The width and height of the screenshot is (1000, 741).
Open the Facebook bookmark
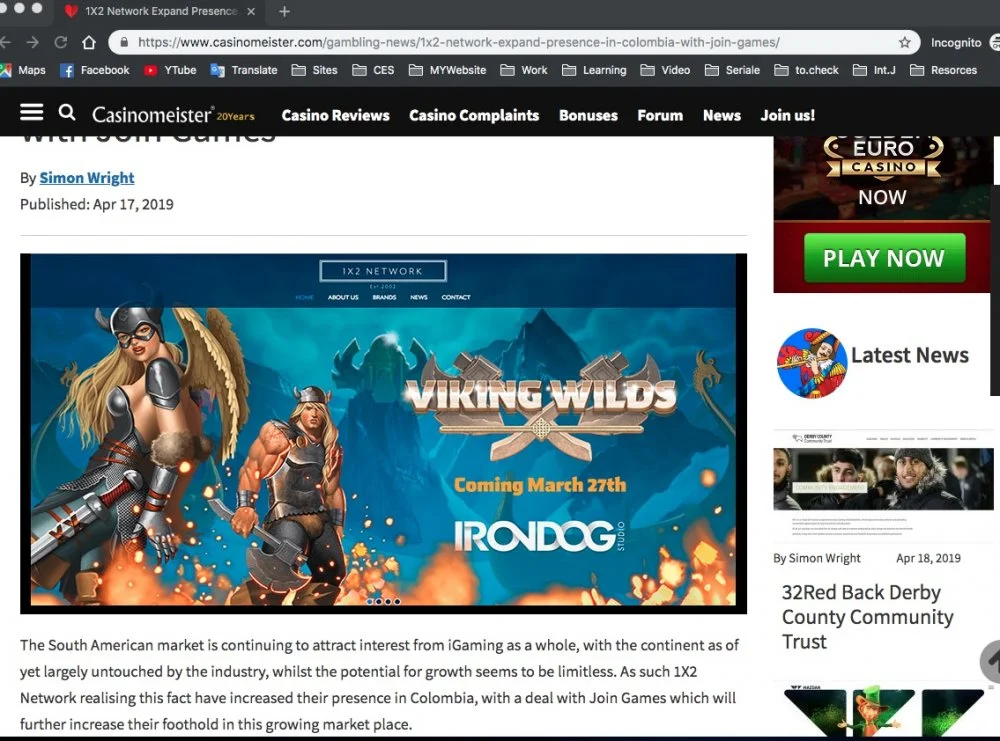[x=94, y=70]
